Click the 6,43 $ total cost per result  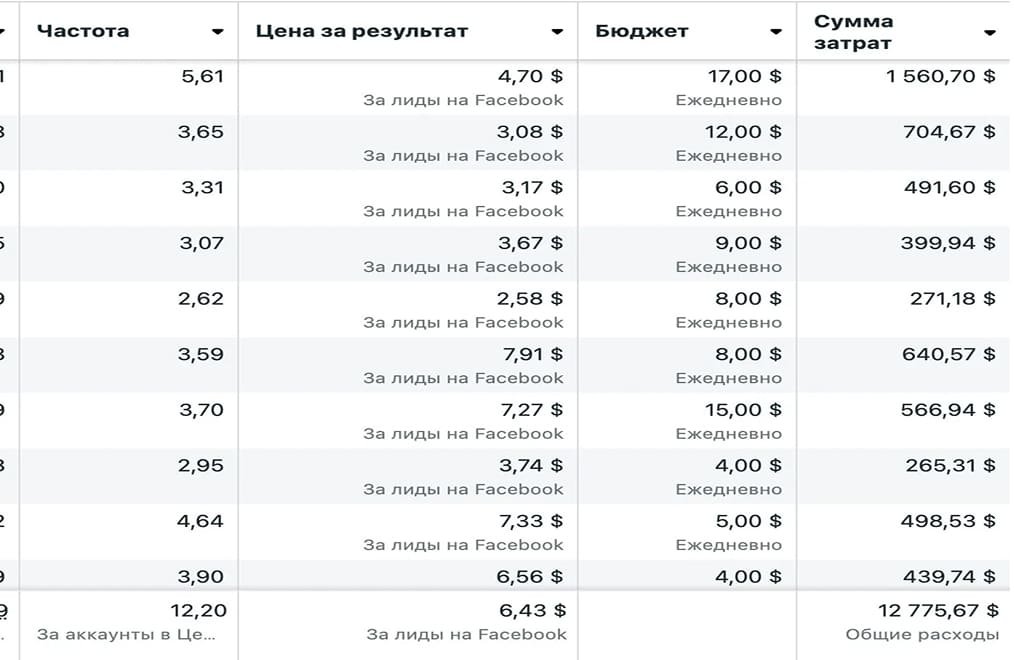coord(530,610)
